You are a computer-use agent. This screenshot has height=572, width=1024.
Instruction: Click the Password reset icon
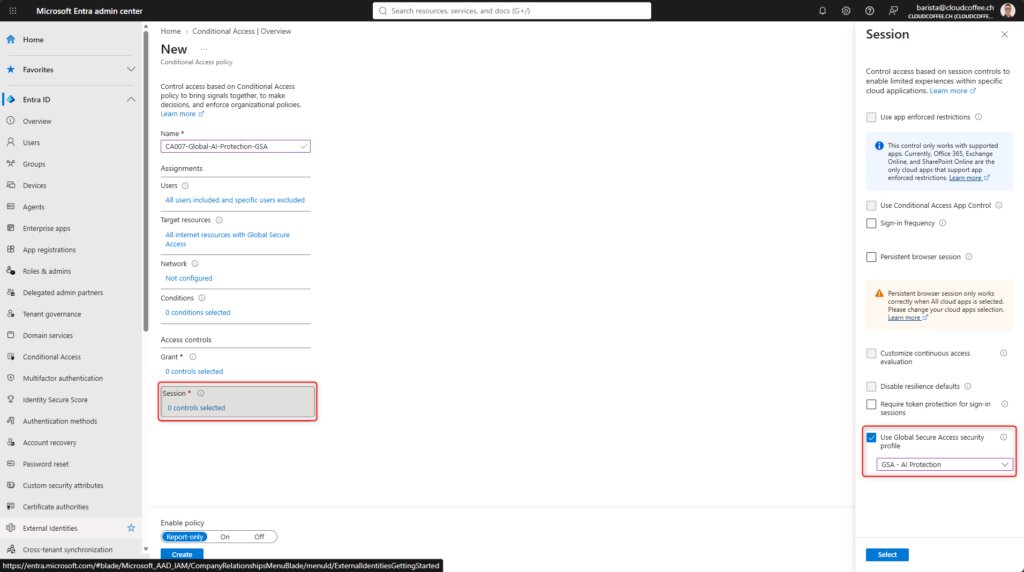click(x=10, y=464)
